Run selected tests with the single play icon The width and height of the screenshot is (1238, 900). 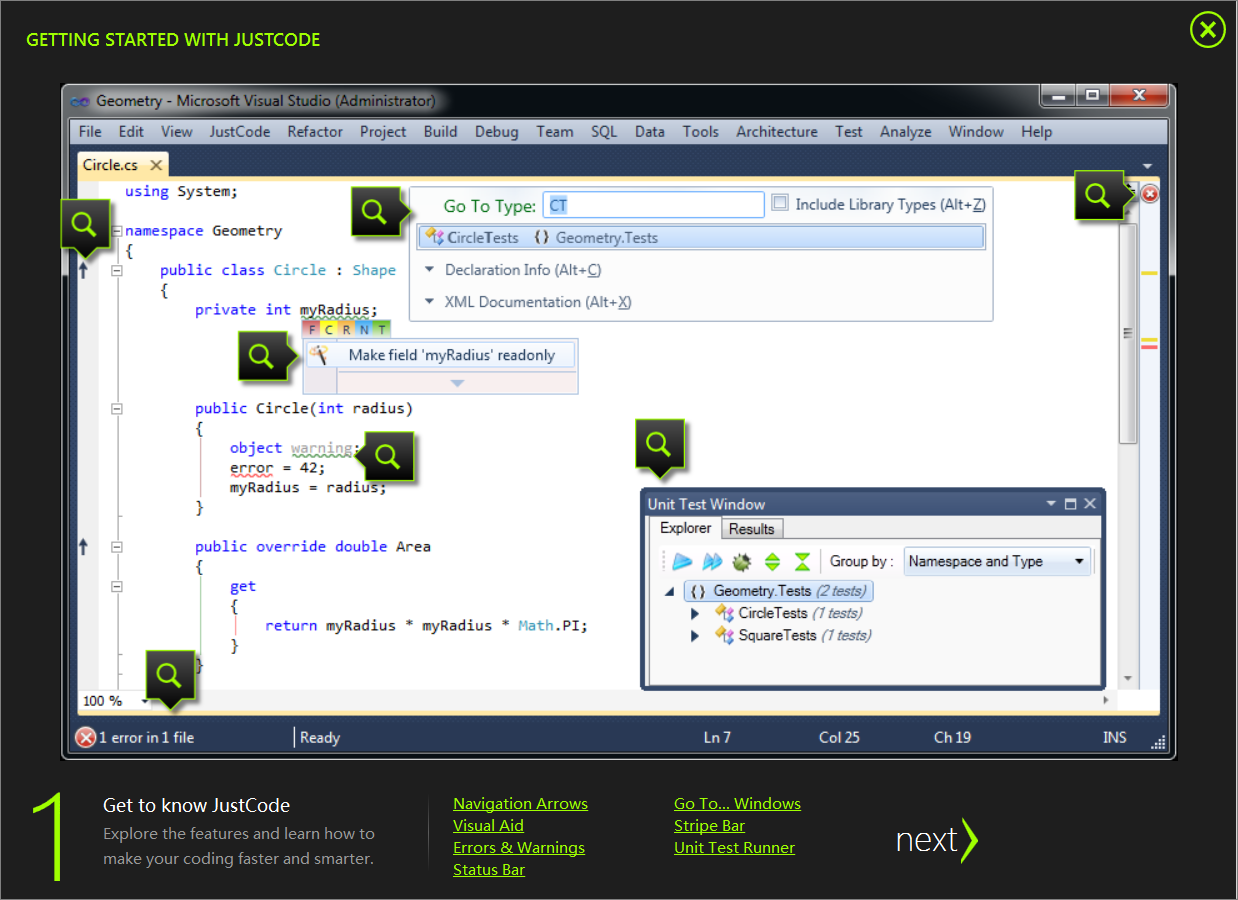coord(682,562)
